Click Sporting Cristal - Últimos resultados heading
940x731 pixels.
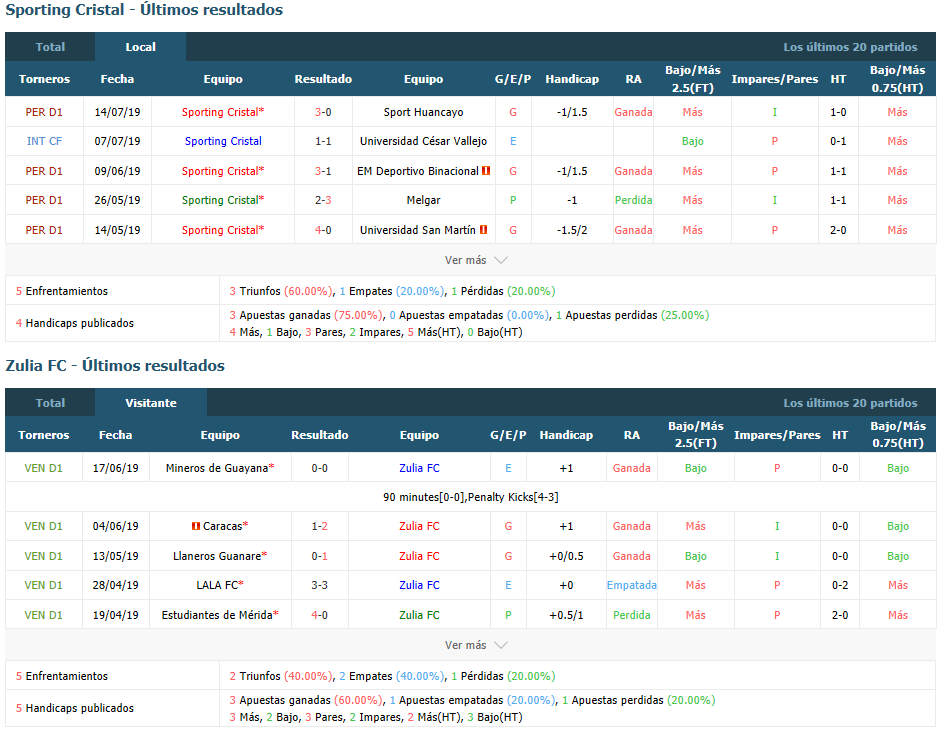144,10
